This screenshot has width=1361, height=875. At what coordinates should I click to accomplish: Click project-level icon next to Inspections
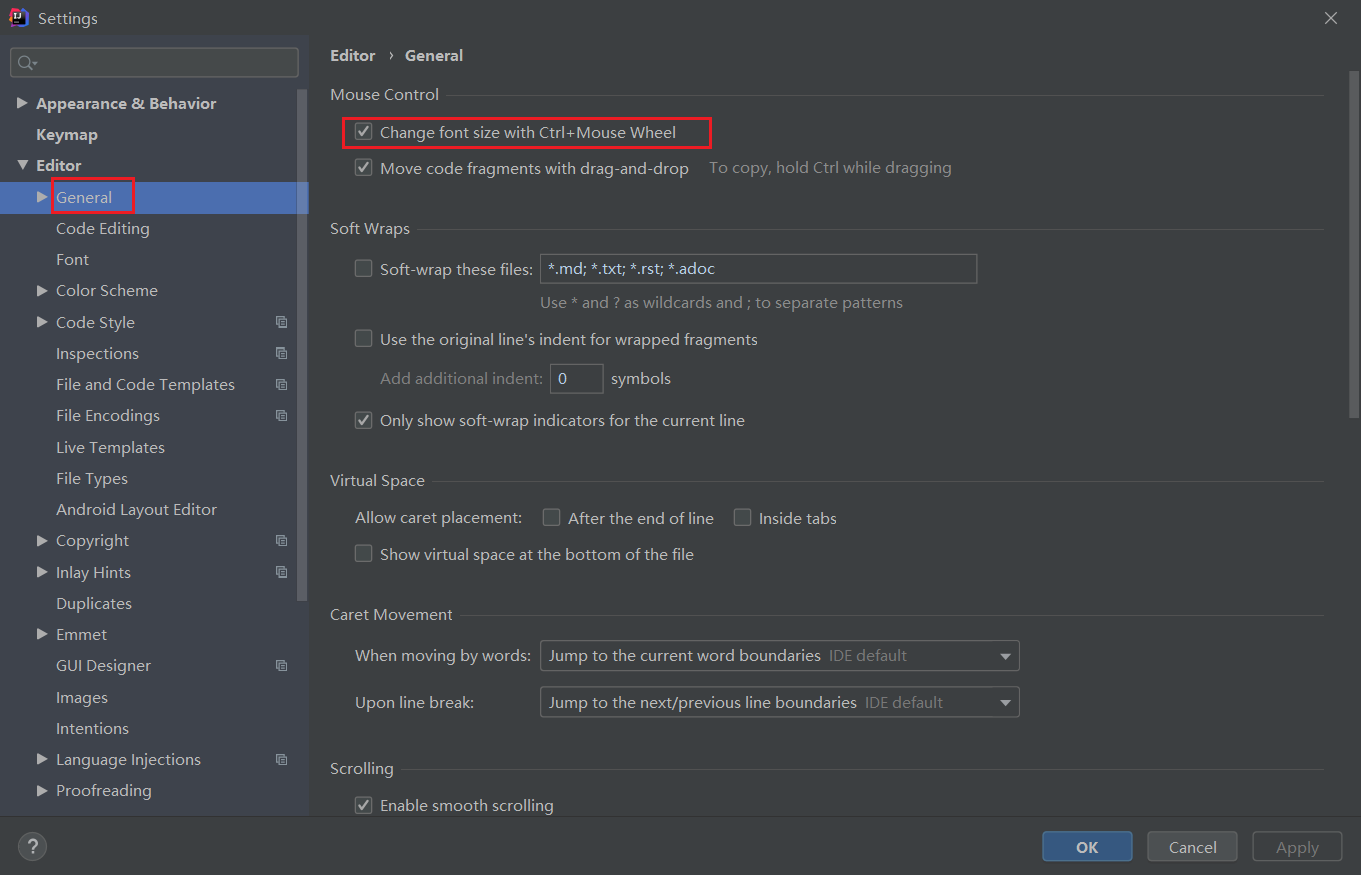pos(281,353)
